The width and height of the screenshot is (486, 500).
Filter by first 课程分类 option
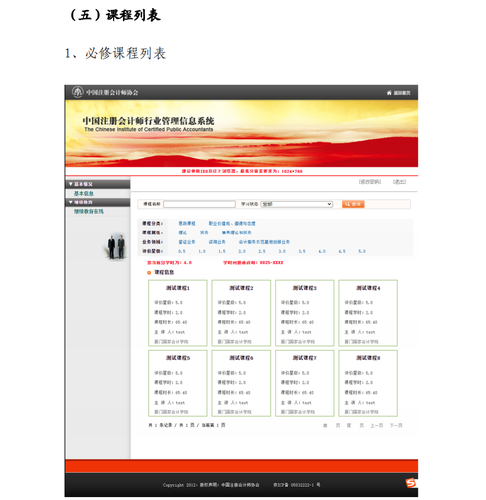[187, 223]
